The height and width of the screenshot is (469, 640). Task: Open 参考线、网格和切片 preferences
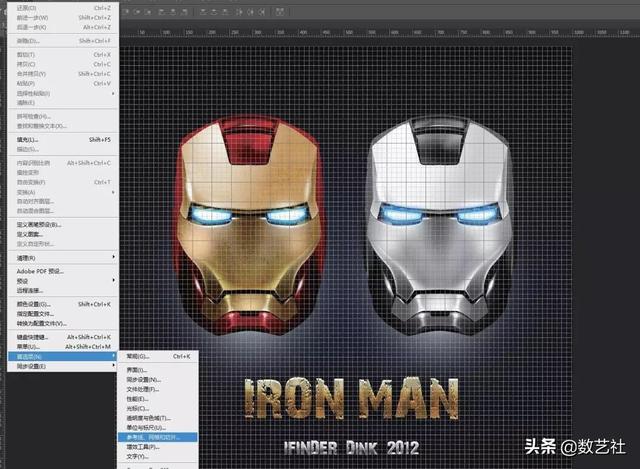[x=158, y=437]
